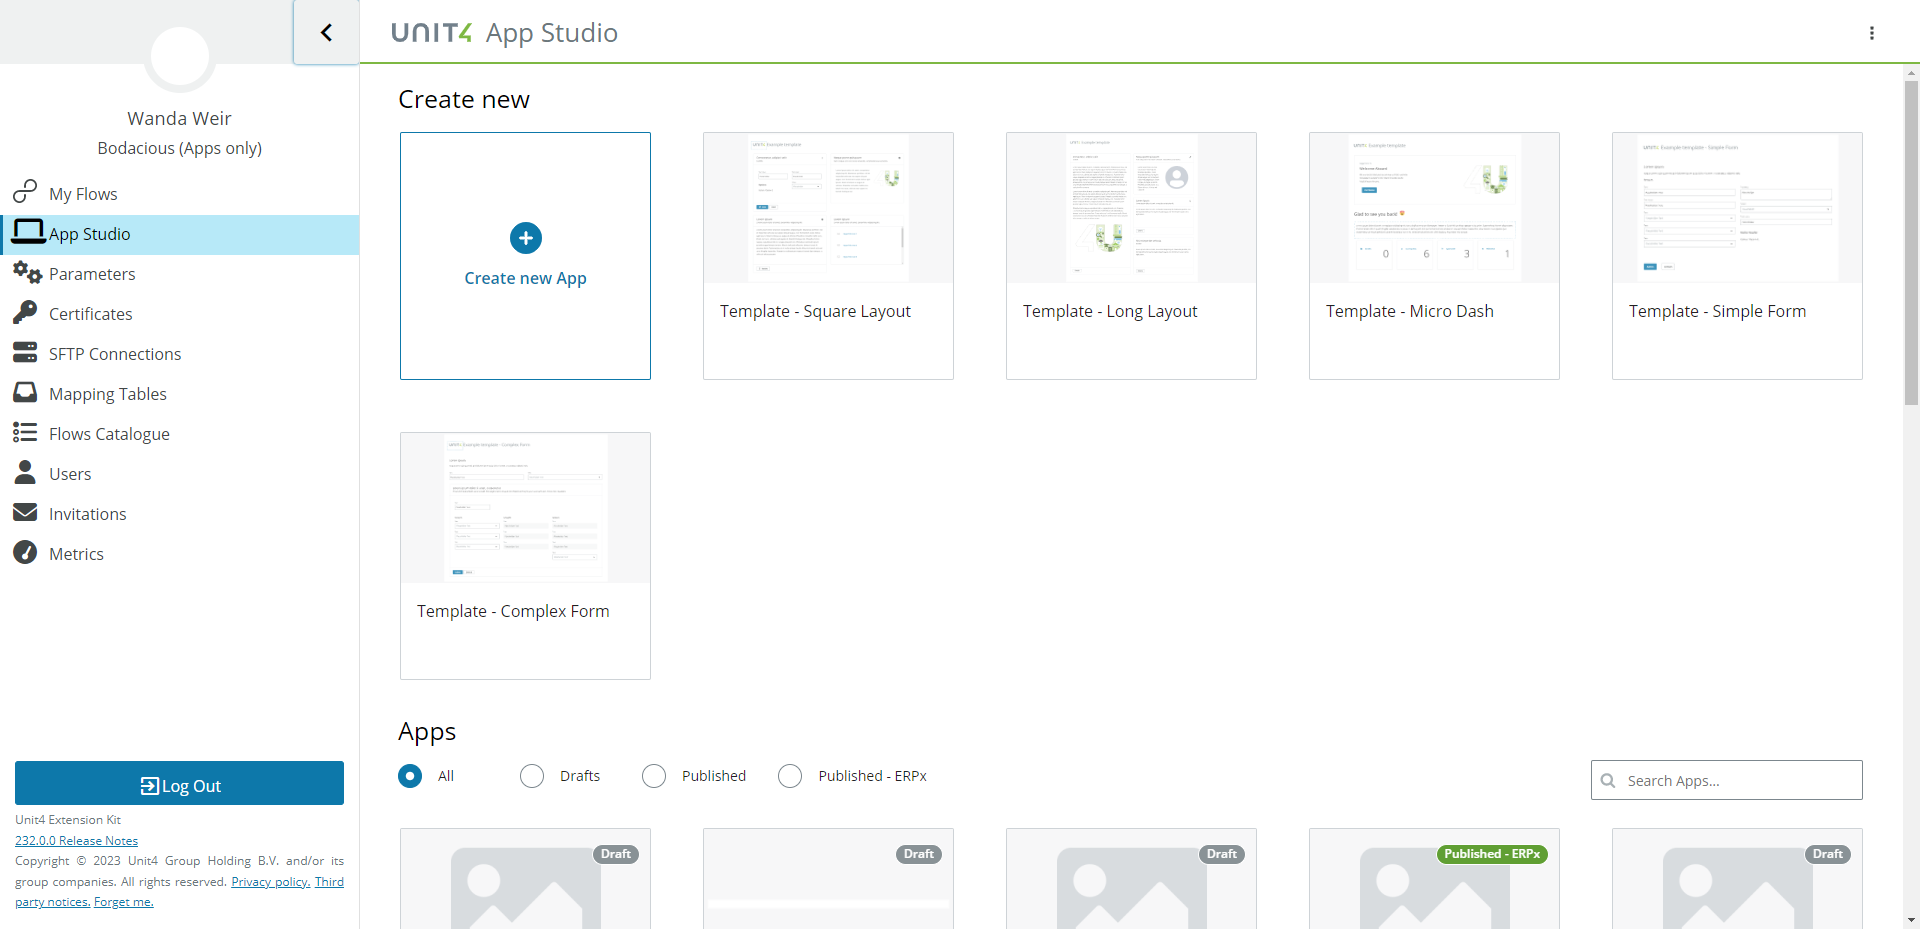Choose Template - Simple Form thumbnail
The height and width of the screenshot is (929, 1920).
coord(1737,208)
